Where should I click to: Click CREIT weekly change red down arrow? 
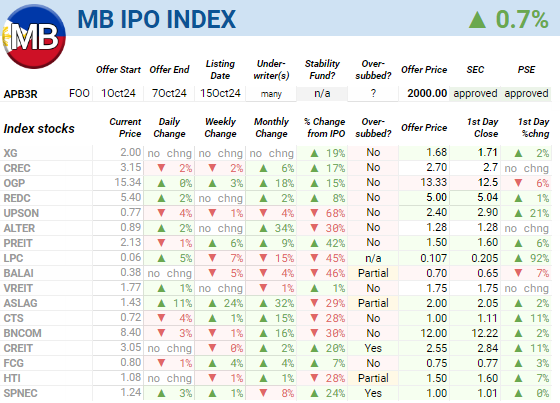212,348
